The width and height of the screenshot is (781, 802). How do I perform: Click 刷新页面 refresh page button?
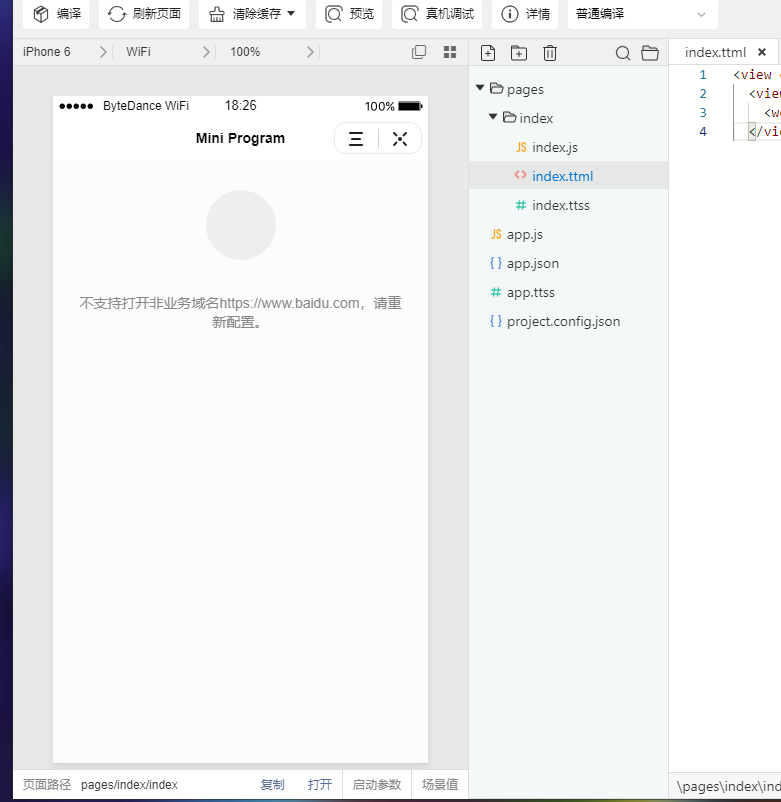144,14
